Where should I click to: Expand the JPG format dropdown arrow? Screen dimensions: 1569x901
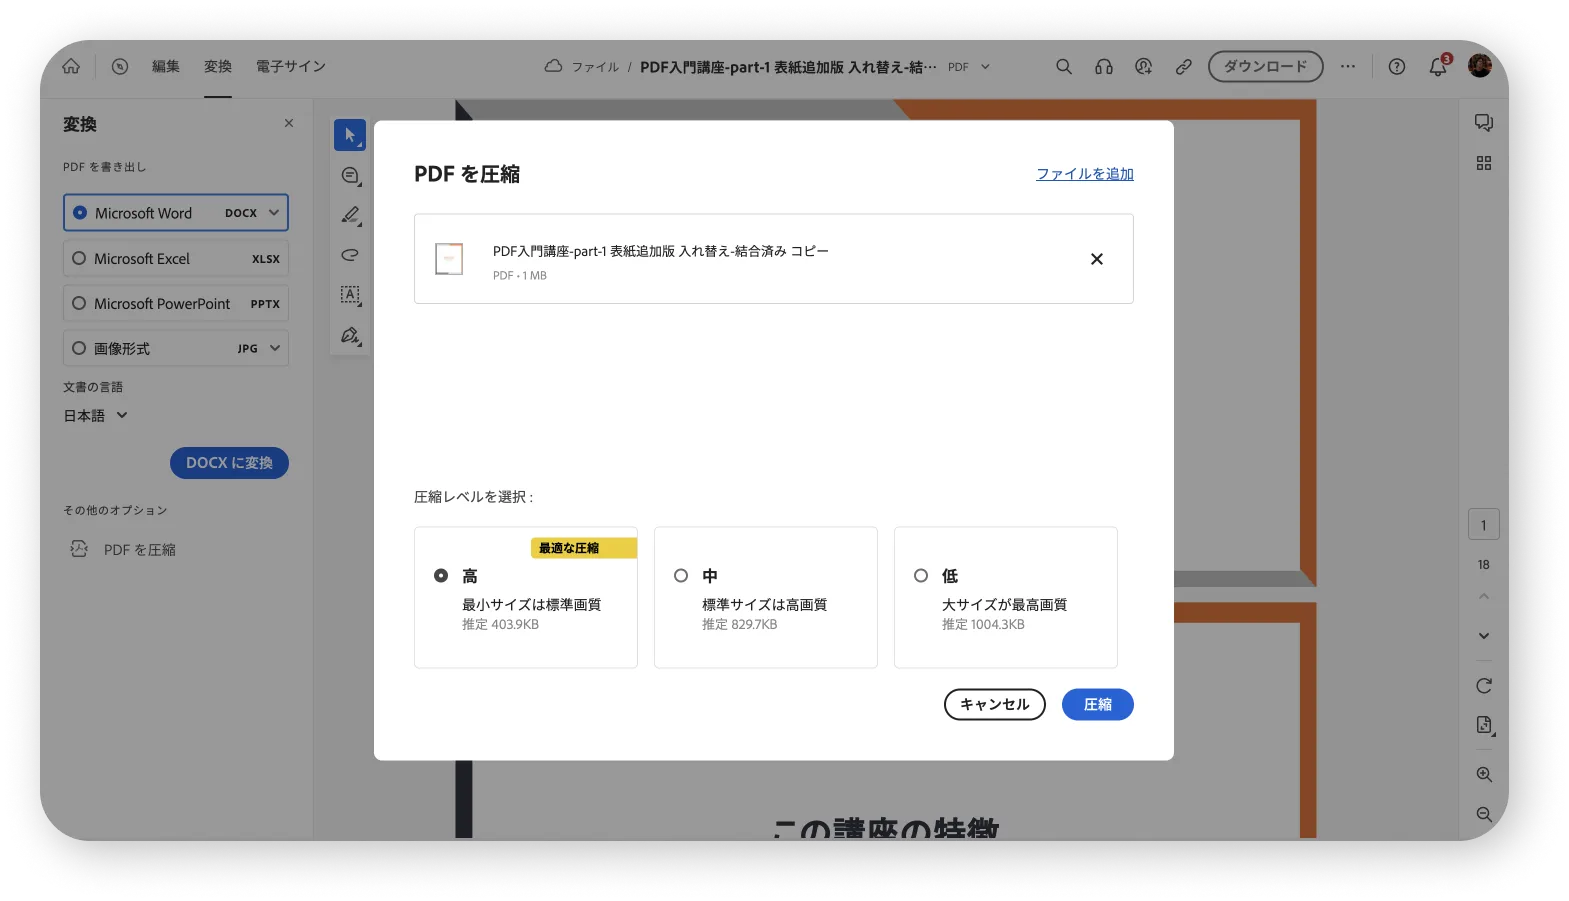[x=275, y=348]
